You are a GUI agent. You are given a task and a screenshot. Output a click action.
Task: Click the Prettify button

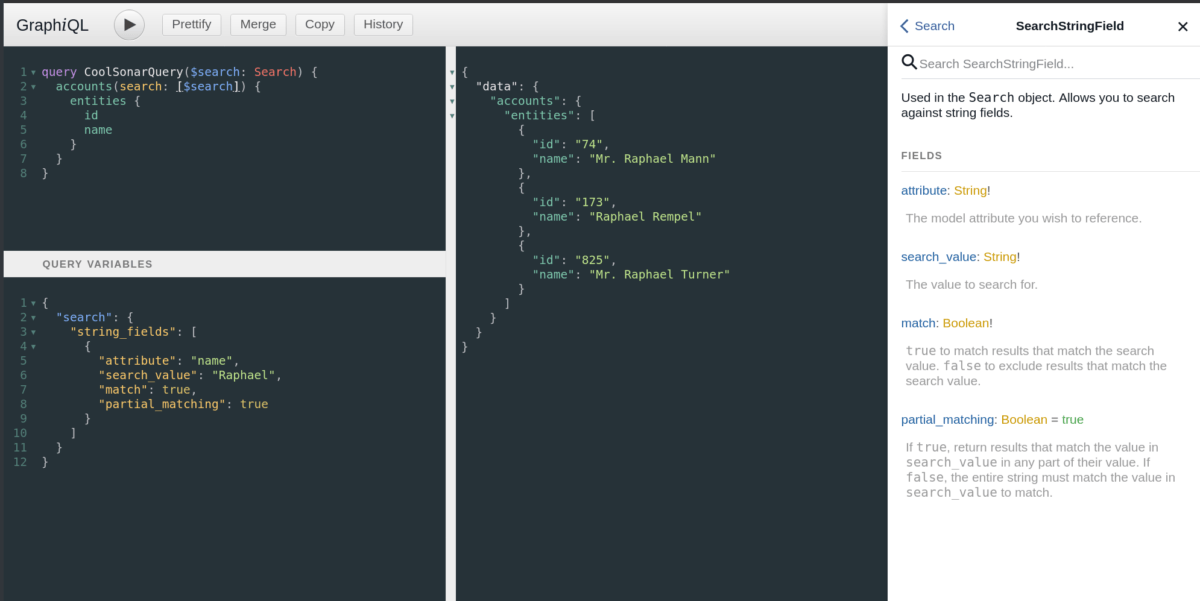click(191, 24)
